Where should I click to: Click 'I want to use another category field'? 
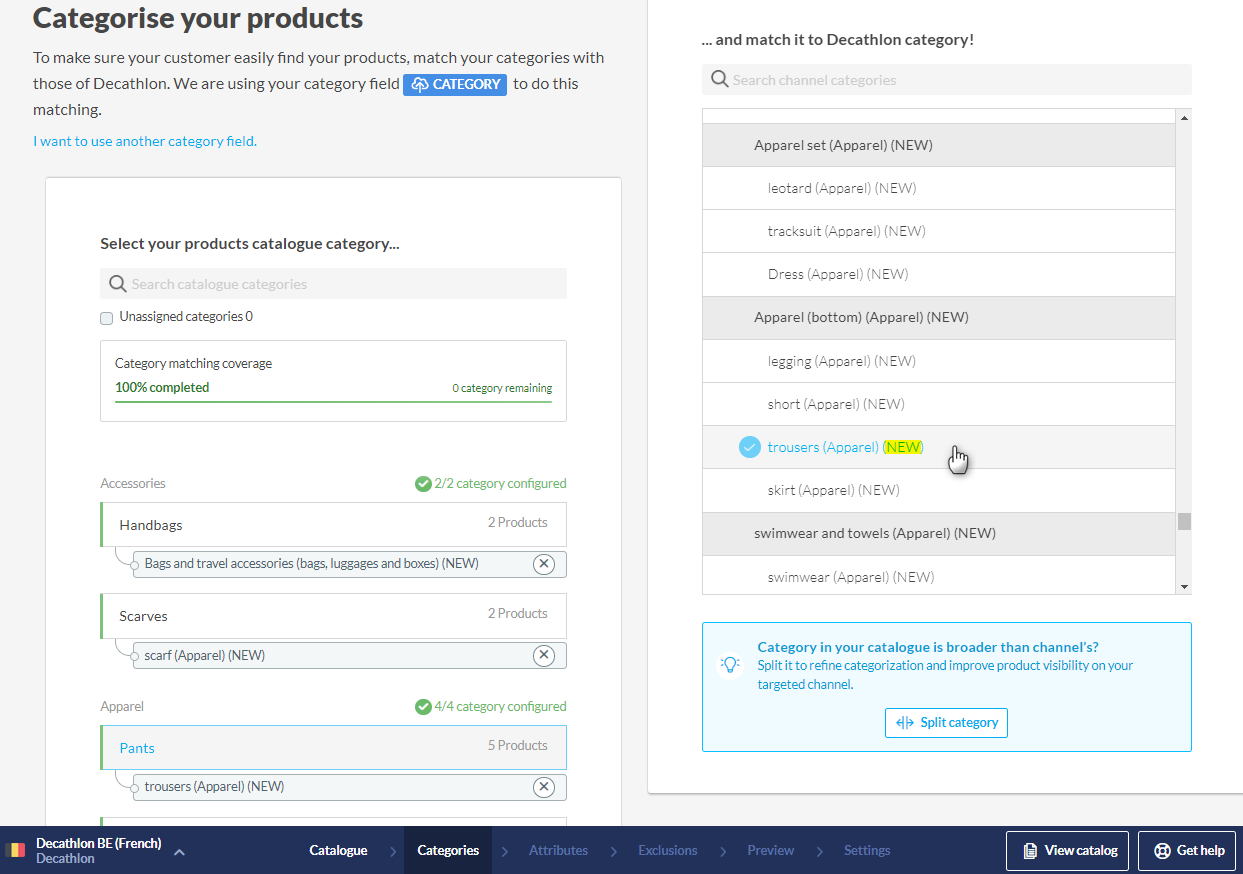pos(145,141)
